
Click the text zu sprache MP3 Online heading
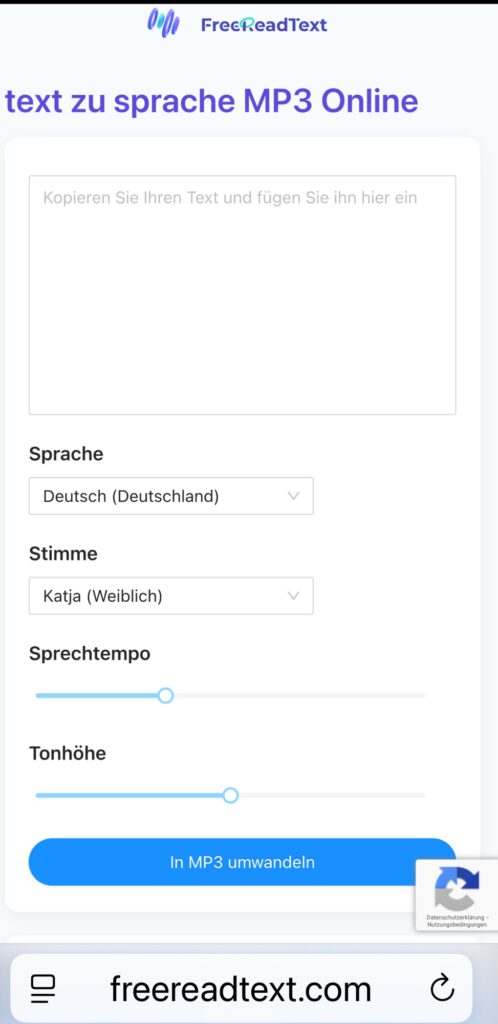click(211, 101)
